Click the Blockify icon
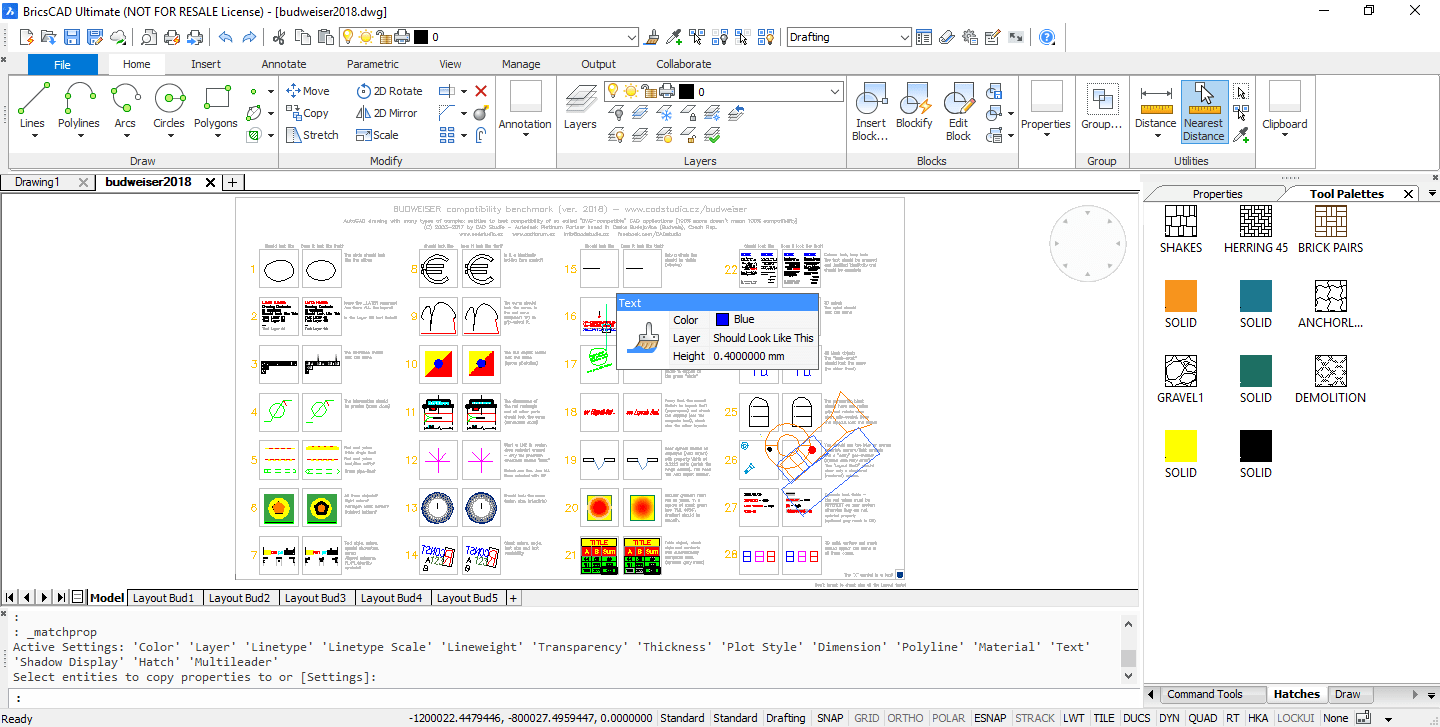 coord(914,106)
